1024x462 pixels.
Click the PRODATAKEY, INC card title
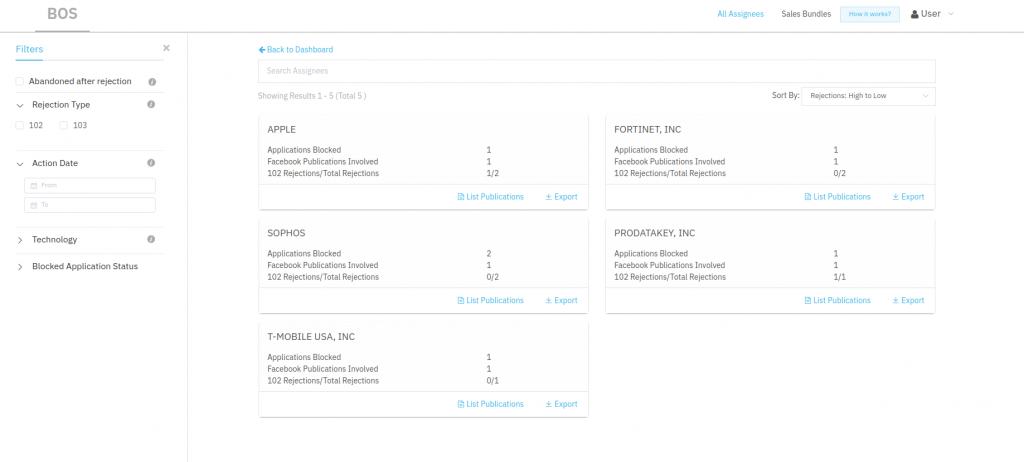(654, 233)
